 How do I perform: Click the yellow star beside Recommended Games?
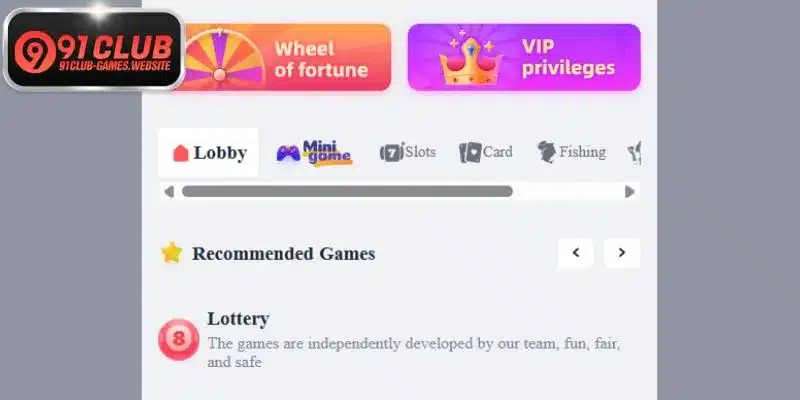[172, 253]
